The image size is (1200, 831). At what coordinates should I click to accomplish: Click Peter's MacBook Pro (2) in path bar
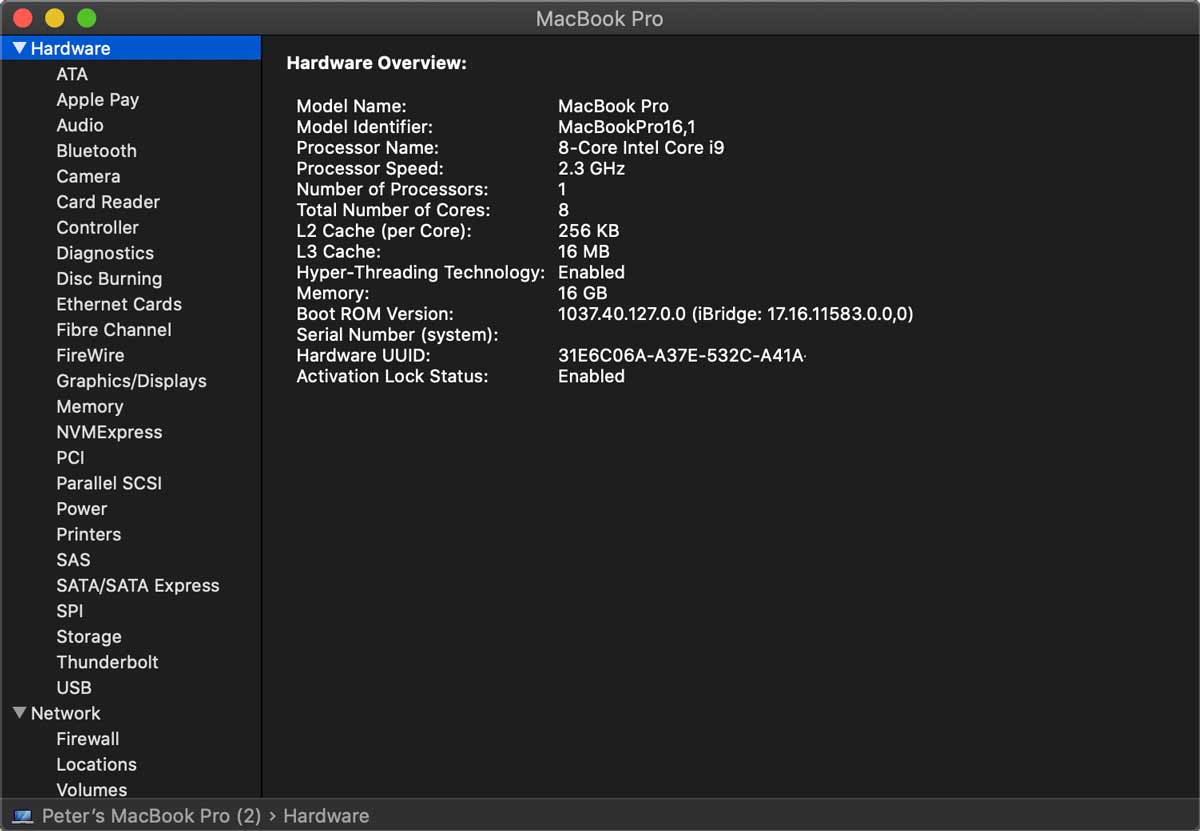point(151,816)
